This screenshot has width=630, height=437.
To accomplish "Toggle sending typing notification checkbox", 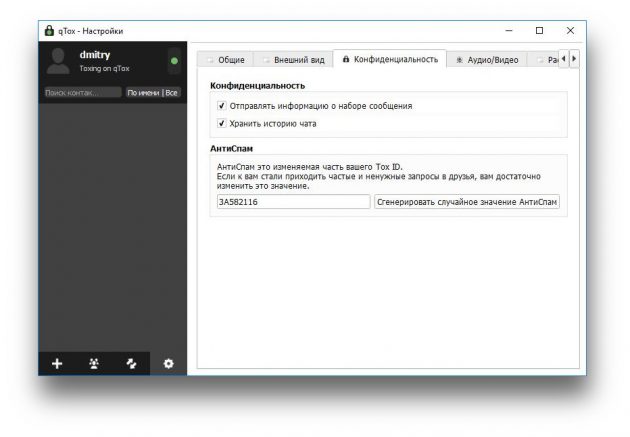I will [x=221, y=106].
